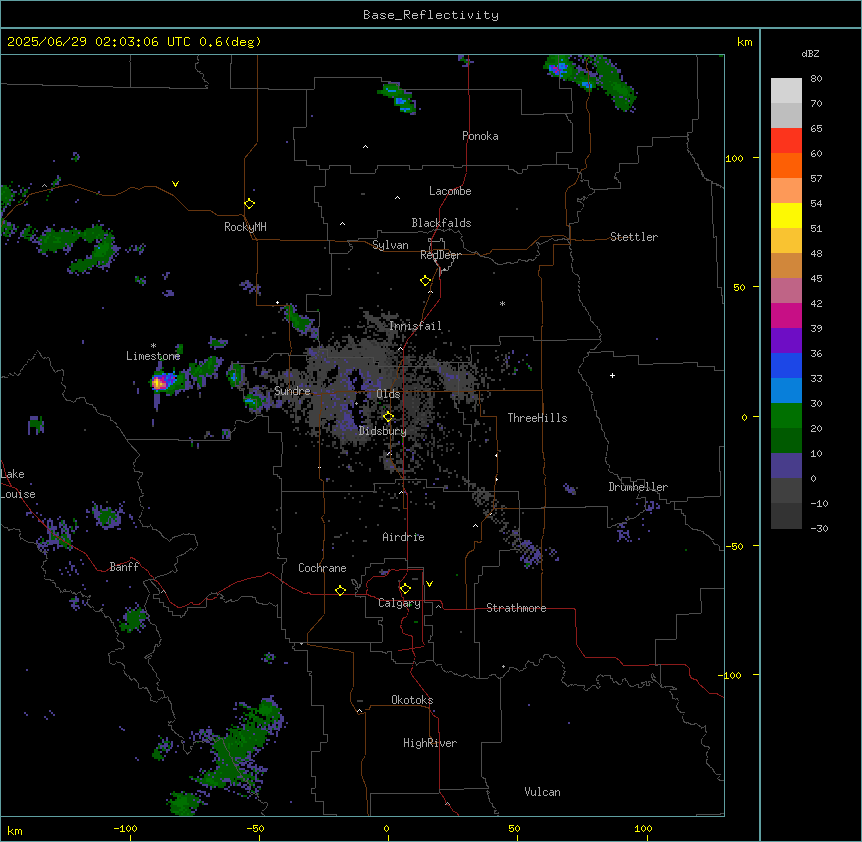The width and height of the screenshot is (862, 842).
Task: Click the Stettler city label
Action: tap(634, 237)
